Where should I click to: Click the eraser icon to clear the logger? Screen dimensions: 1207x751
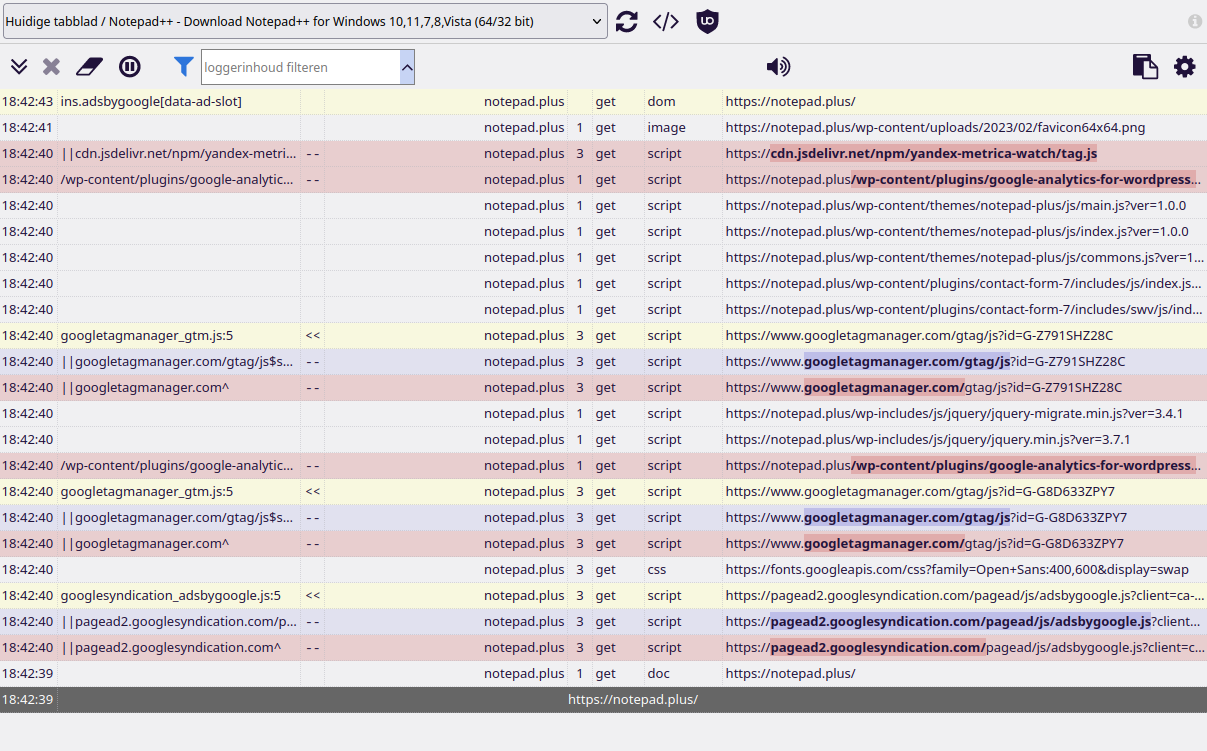pyautogui.click(x=89, y=67)
